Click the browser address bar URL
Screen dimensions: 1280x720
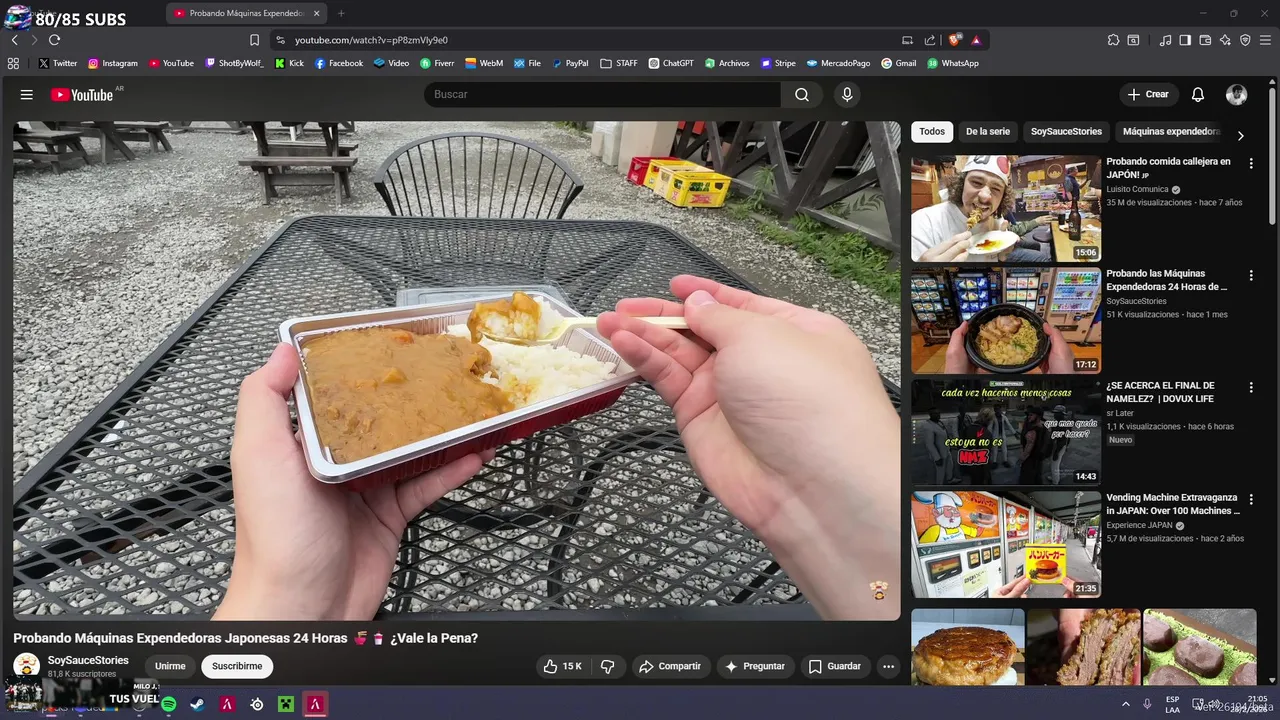371,40
